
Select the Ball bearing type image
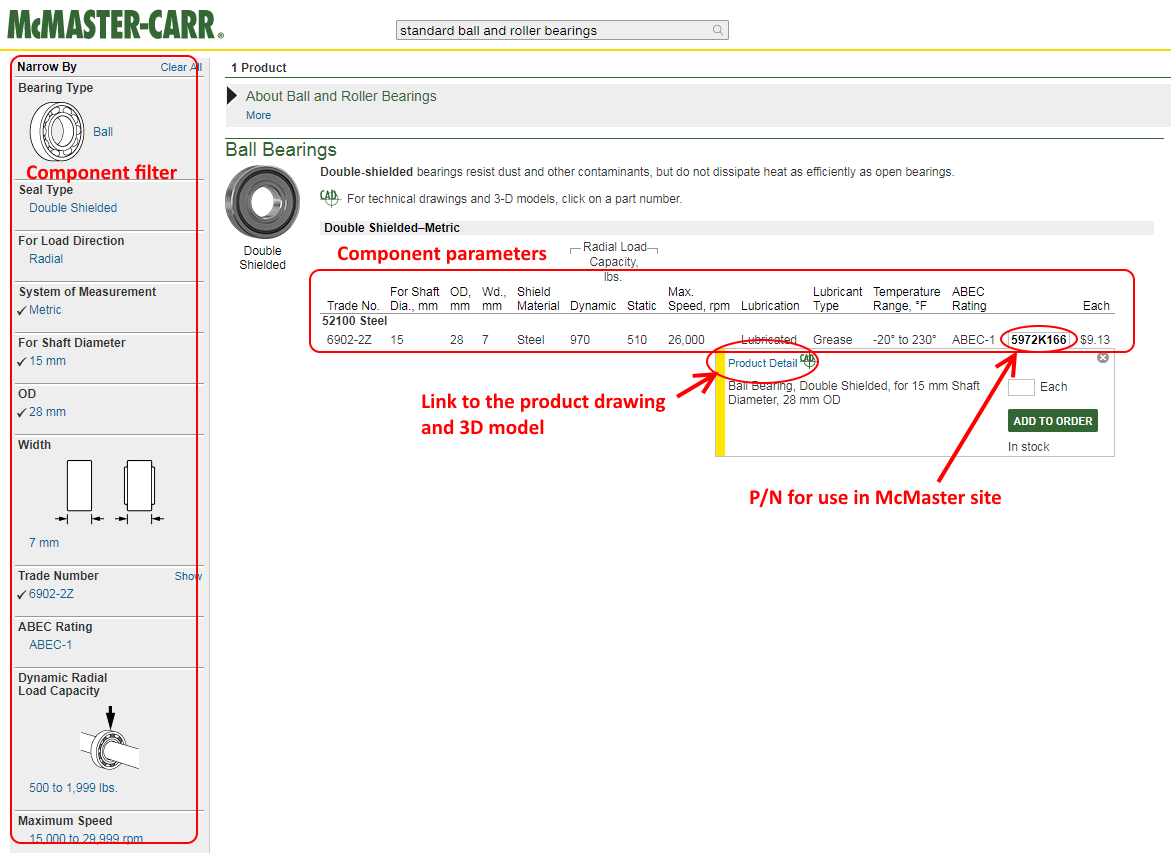coord(57,131)
